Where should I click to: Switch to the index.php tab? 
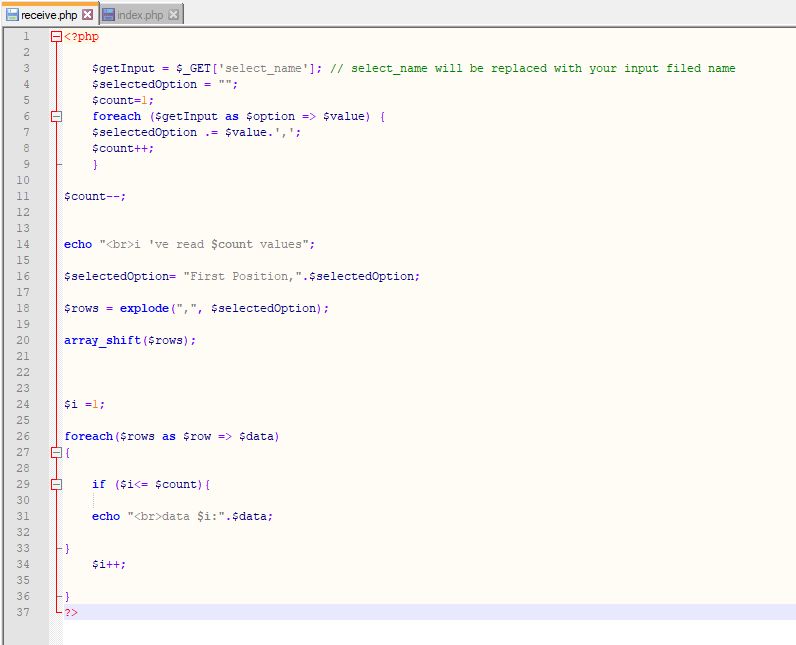[x=141, y=15]
